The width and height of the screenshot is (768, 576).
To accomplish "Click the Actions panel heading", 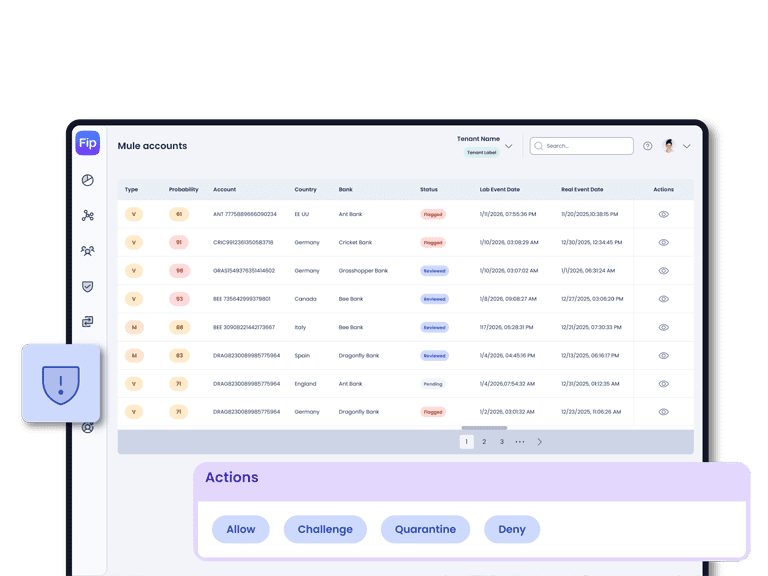I will point(232,478).
